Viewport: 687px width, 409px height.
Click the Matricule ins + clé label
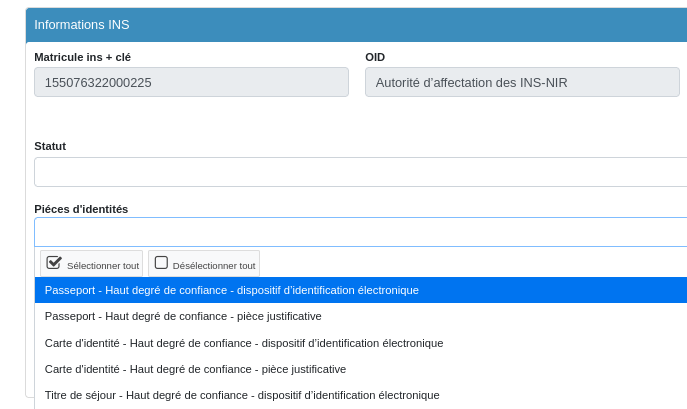(x=82, y=57)
